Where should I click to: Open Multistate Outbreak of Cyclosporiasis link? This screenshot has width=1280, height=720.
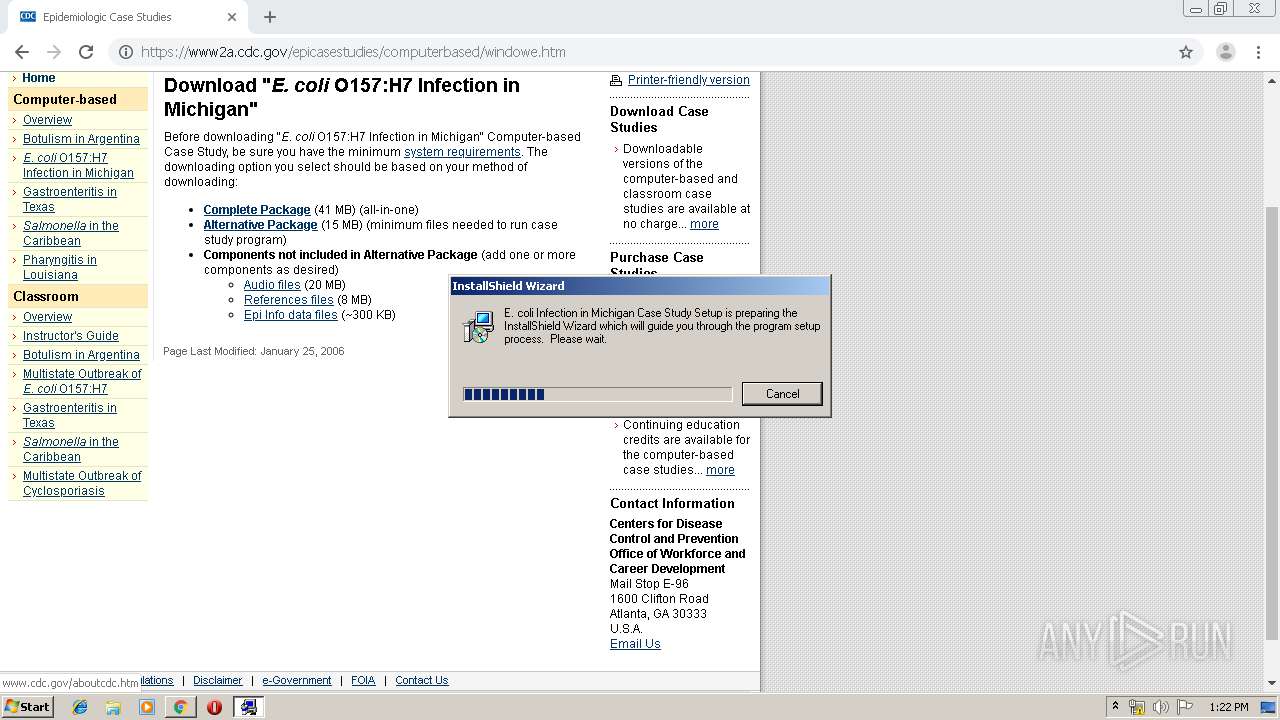pyautogui.click(x=82, y=483)
